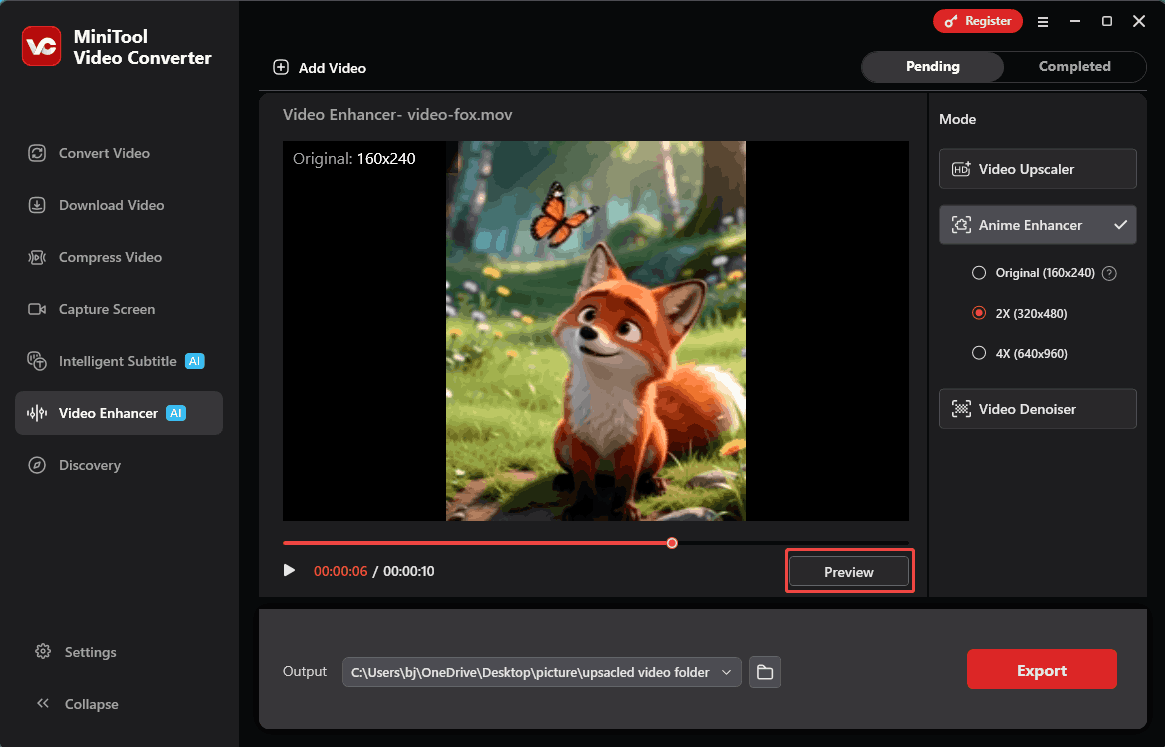
Task: Play the video preview
Action: pos(289,570)
